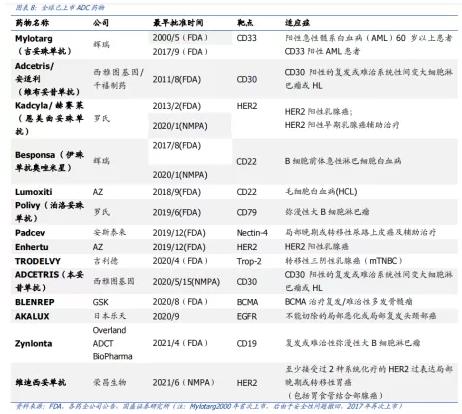Image resolution: width=462 pixels, height=414 pixels.
Task: Click "AZ" company in the Lumoxiti row
Action: pyautogui.click(x=98, y=192)
